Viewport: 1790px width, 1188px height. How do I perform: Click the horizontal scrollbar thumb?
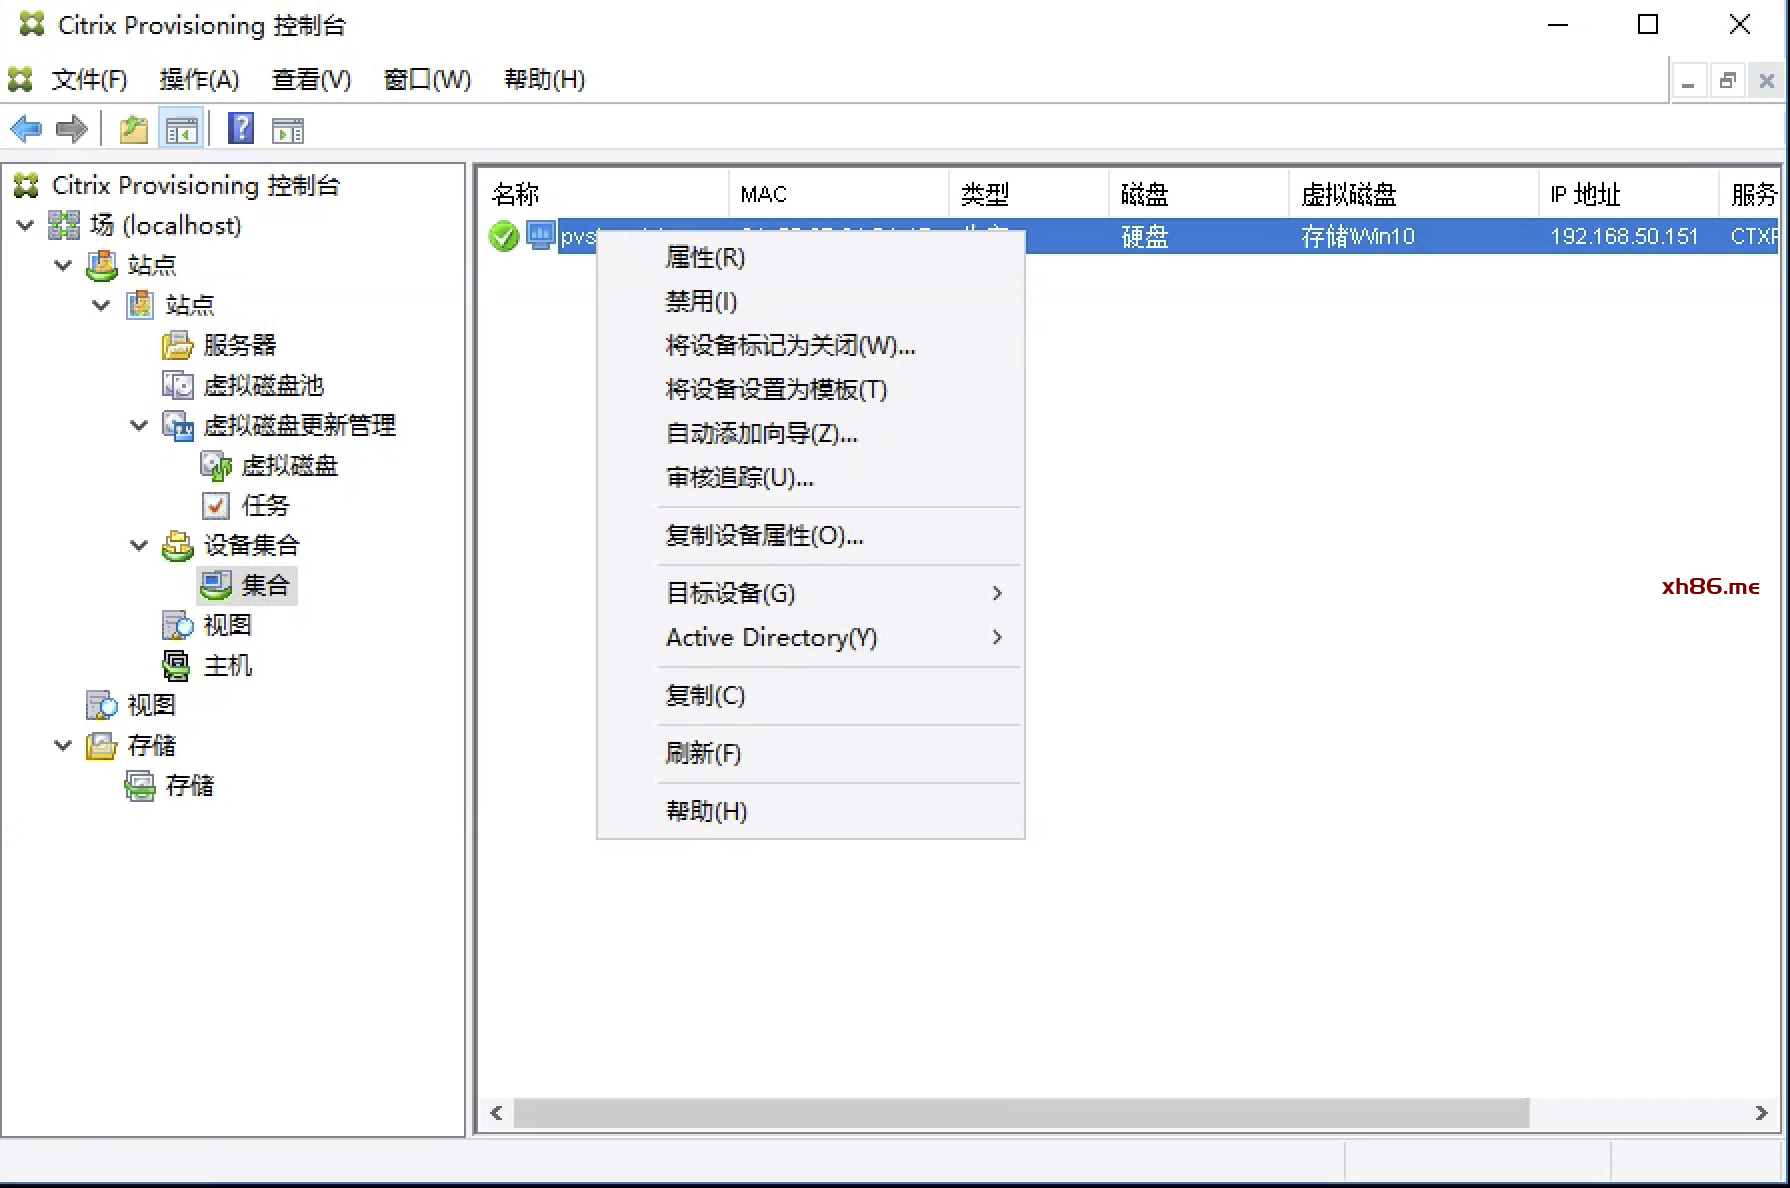1021,1113
